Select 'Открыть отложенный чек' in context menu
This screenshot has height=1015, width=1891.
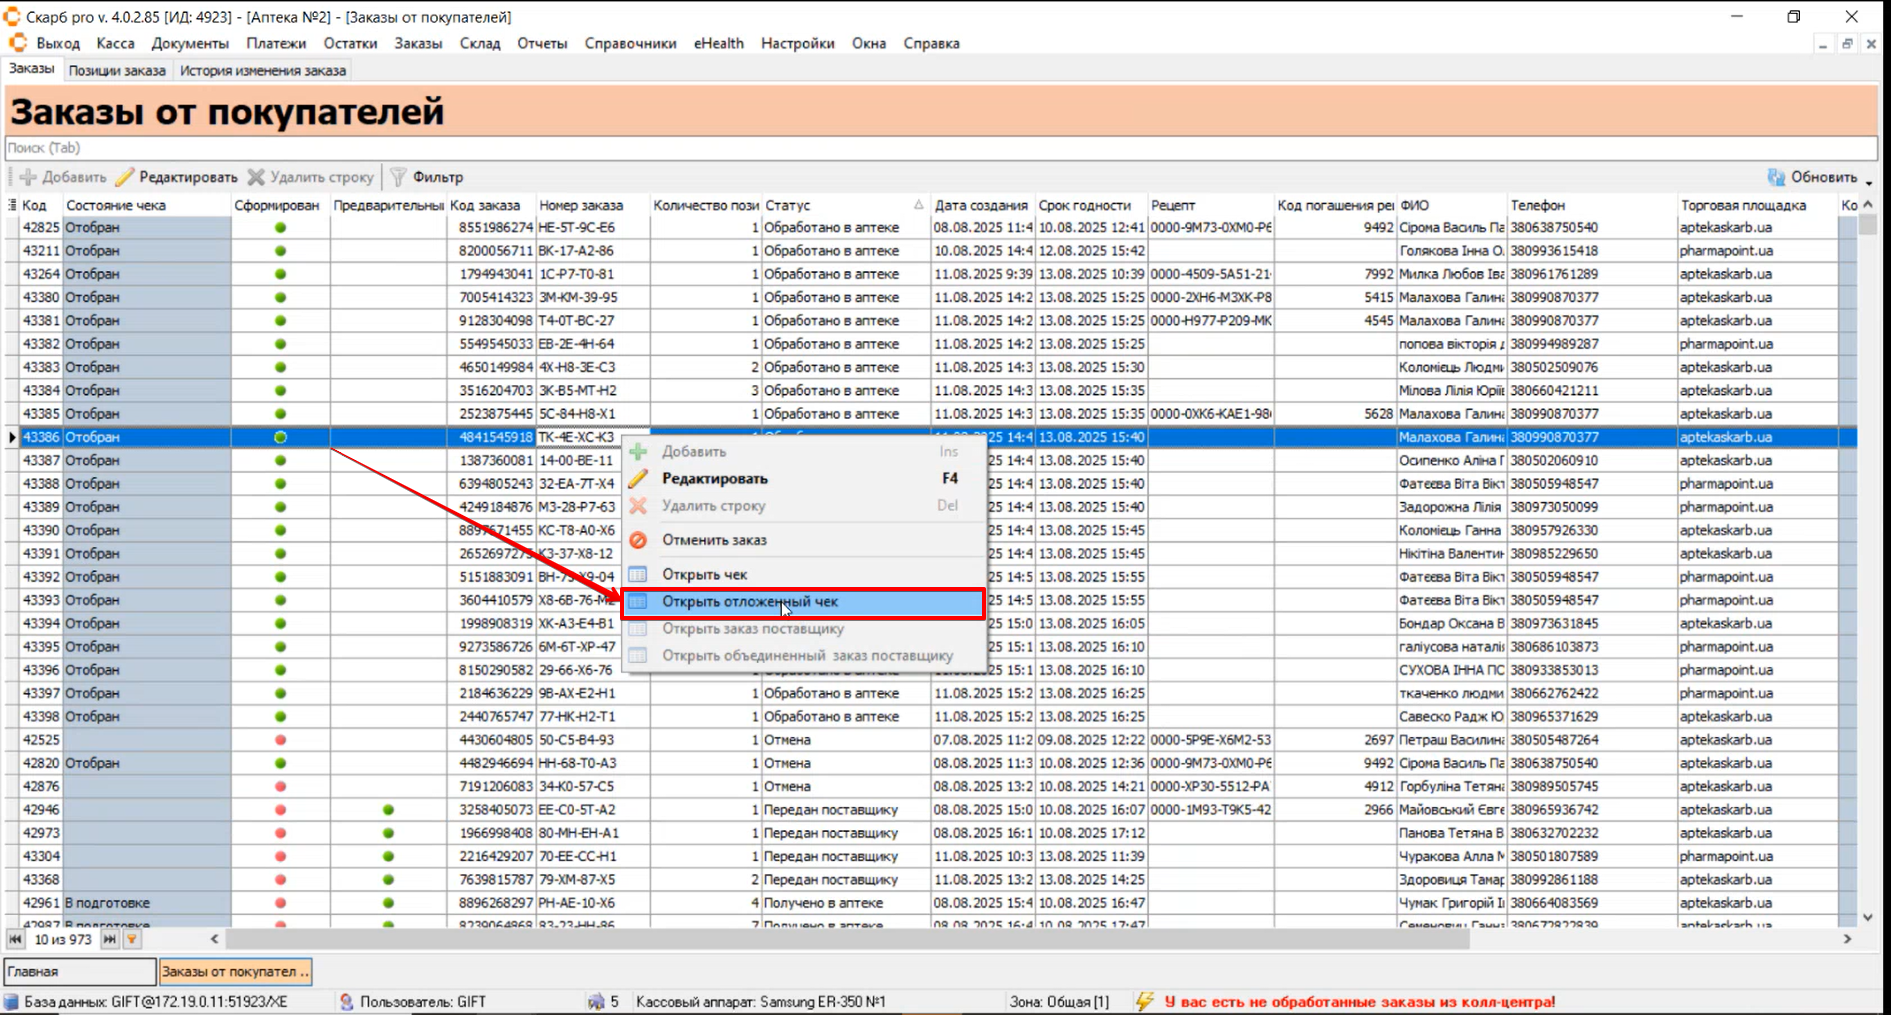pos(750,602)
